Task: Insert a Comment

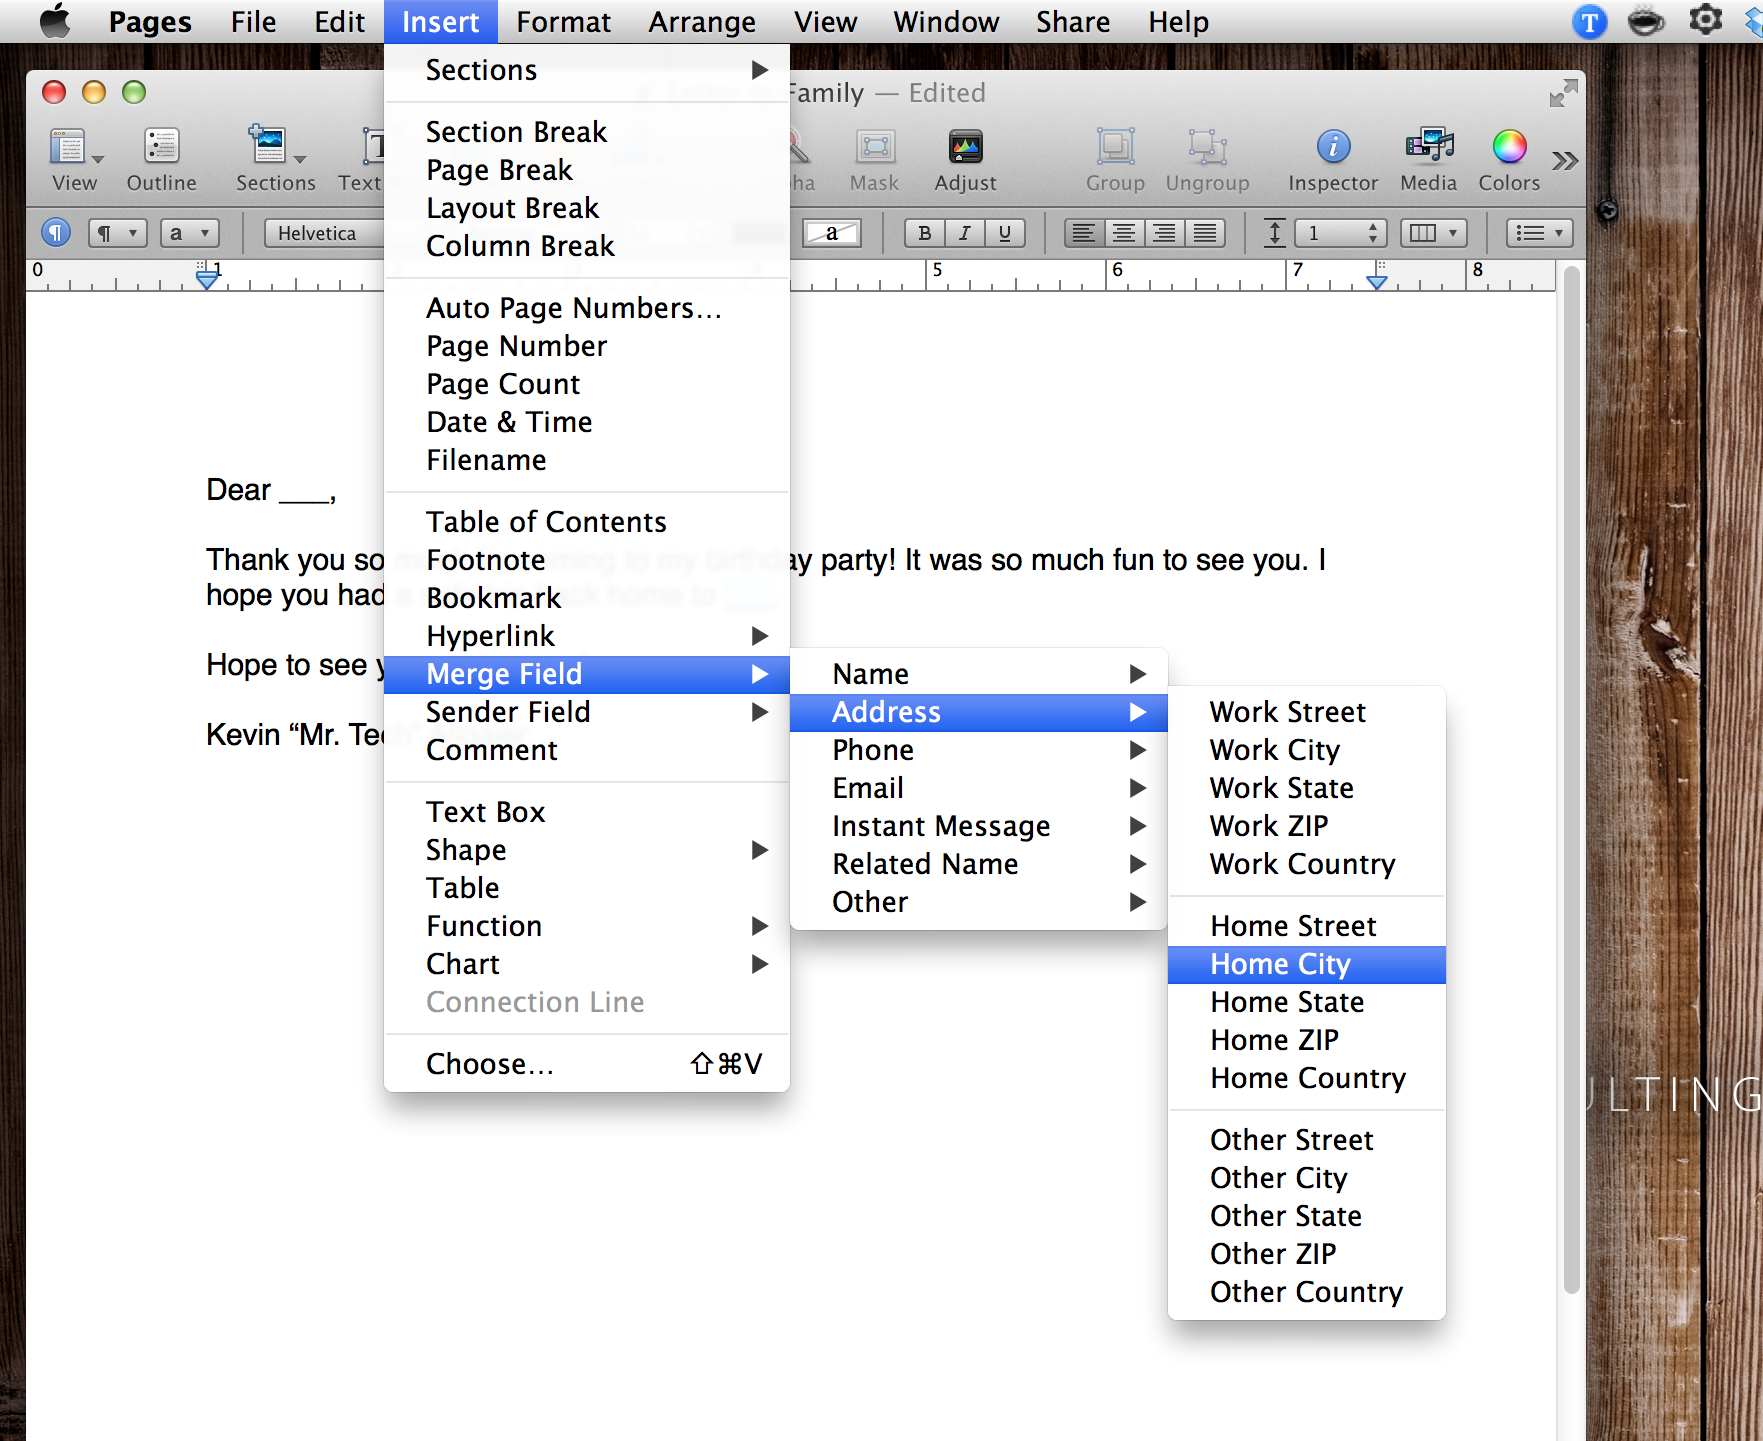Action: coord(587,750)
